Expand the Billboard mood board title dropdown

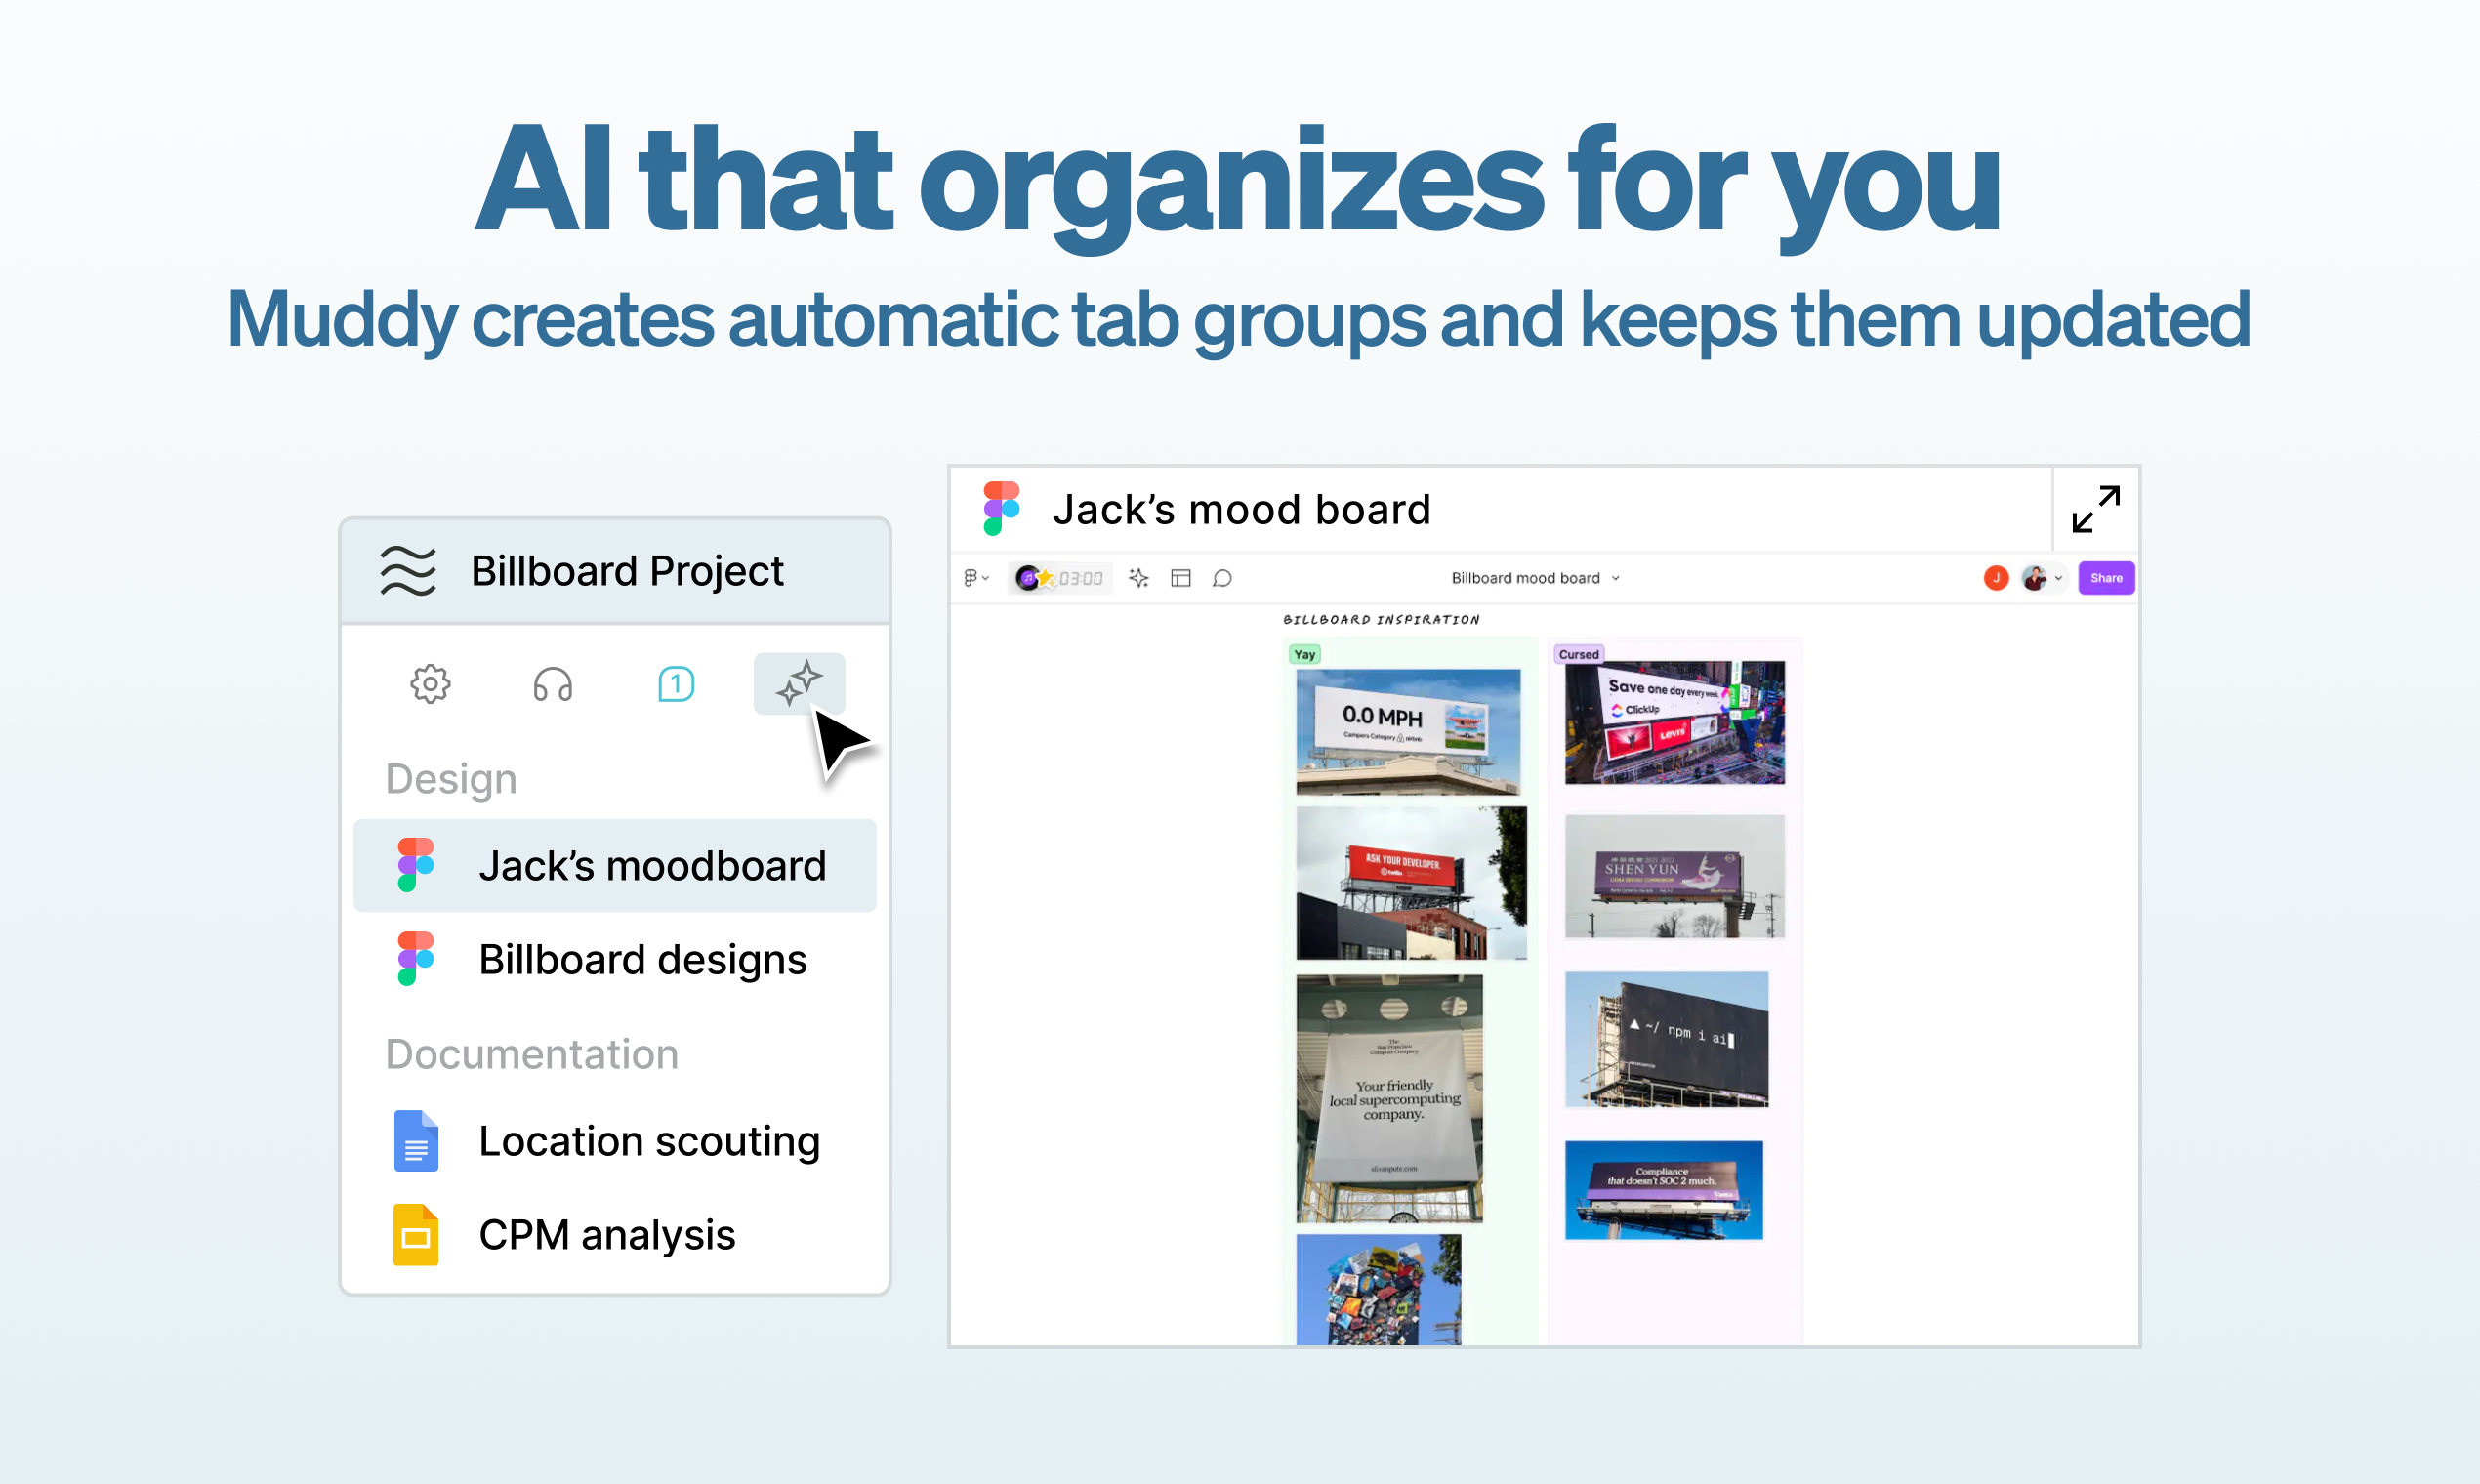(x=1615, y=578)
